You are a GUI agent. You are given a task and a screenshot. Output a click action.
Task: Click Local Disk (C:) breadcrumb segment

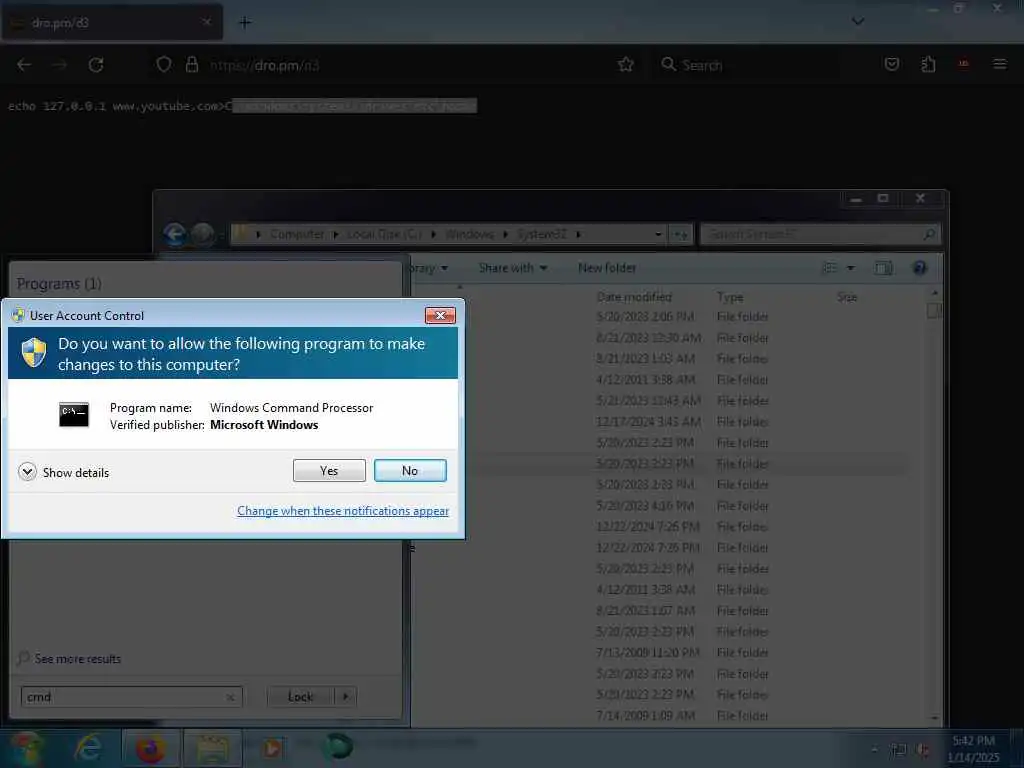point(384,234)
